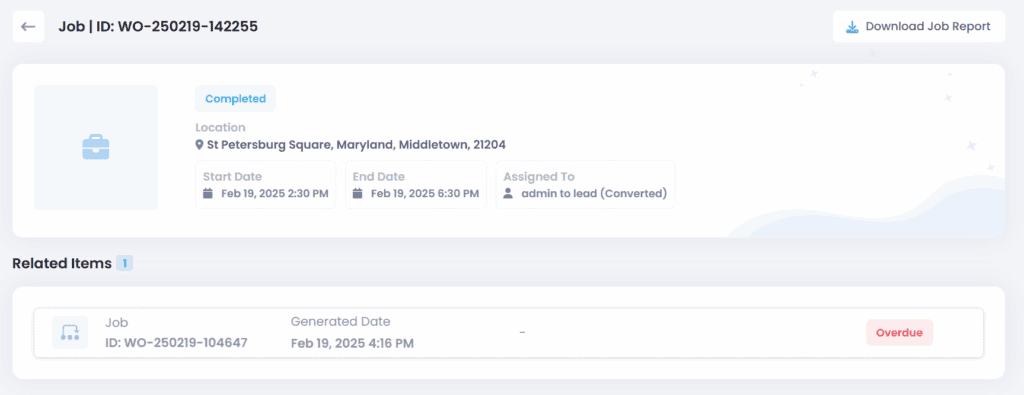Screen dimensions: 1024x395
Task: Click the Generated Date Feb 19, 2025 4:16 PM
Action: click(x=353, y=343)
